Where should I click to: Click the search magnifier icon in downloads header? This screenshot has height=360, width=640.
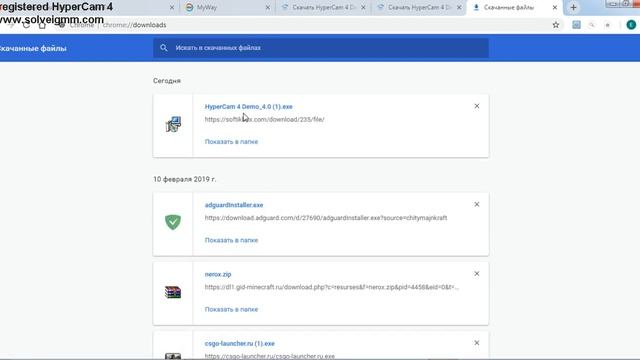pyautogui.click(x=164, y=48)
